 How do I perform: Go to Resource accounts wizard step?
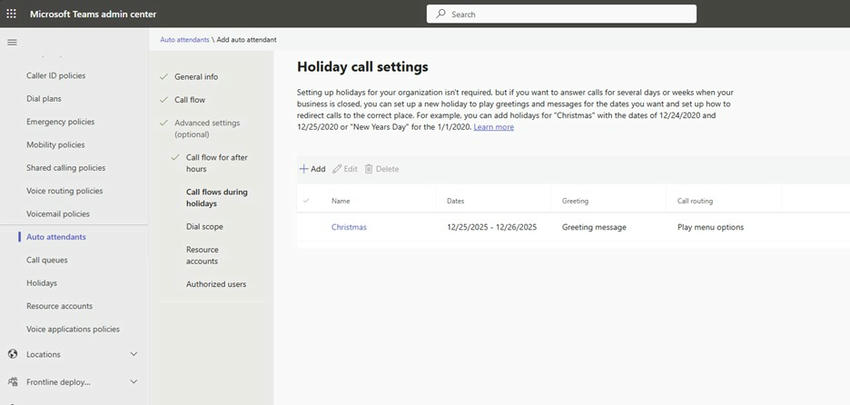click(x=202, y=255)
